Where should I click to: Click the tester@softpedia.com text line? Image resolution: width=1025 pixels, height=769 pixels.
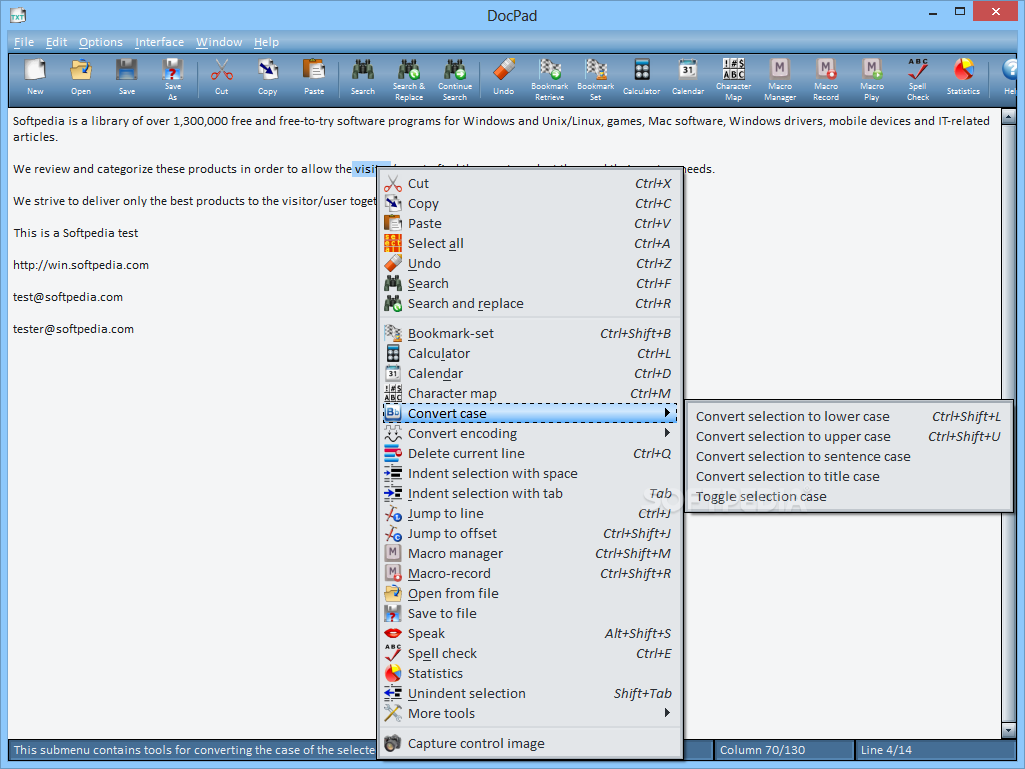click(73, 329)
